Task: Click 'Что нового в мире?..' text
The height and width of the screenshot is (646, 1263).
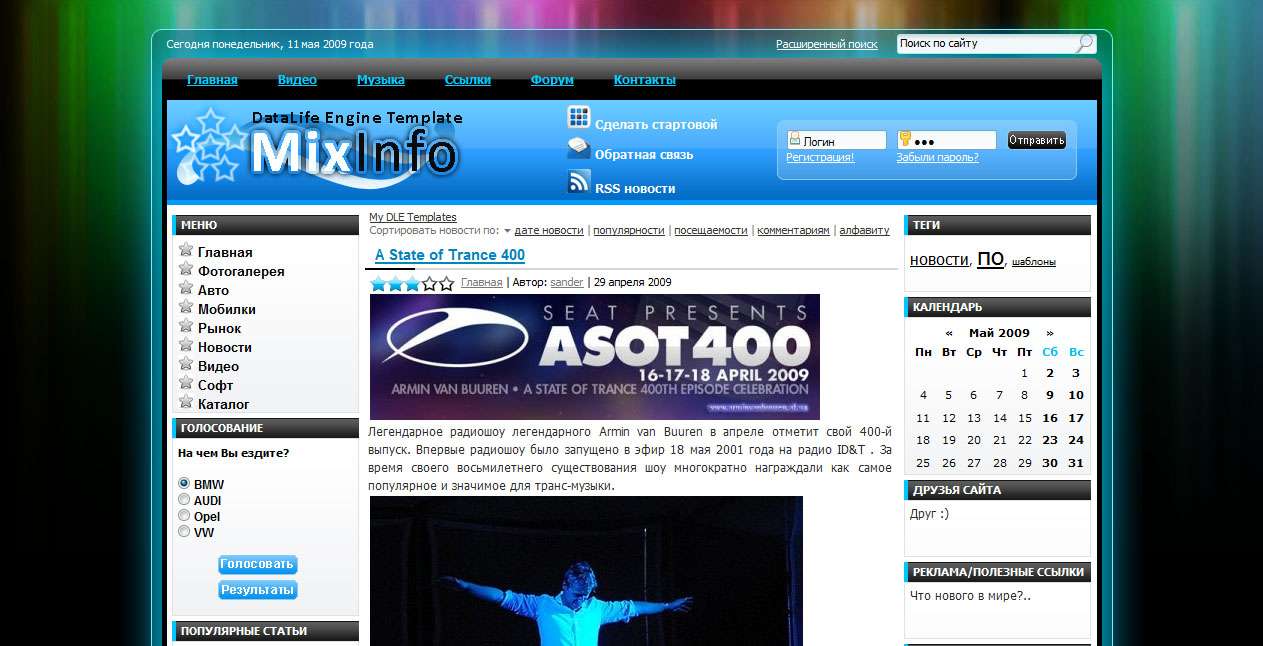Action: click(970, 596)
